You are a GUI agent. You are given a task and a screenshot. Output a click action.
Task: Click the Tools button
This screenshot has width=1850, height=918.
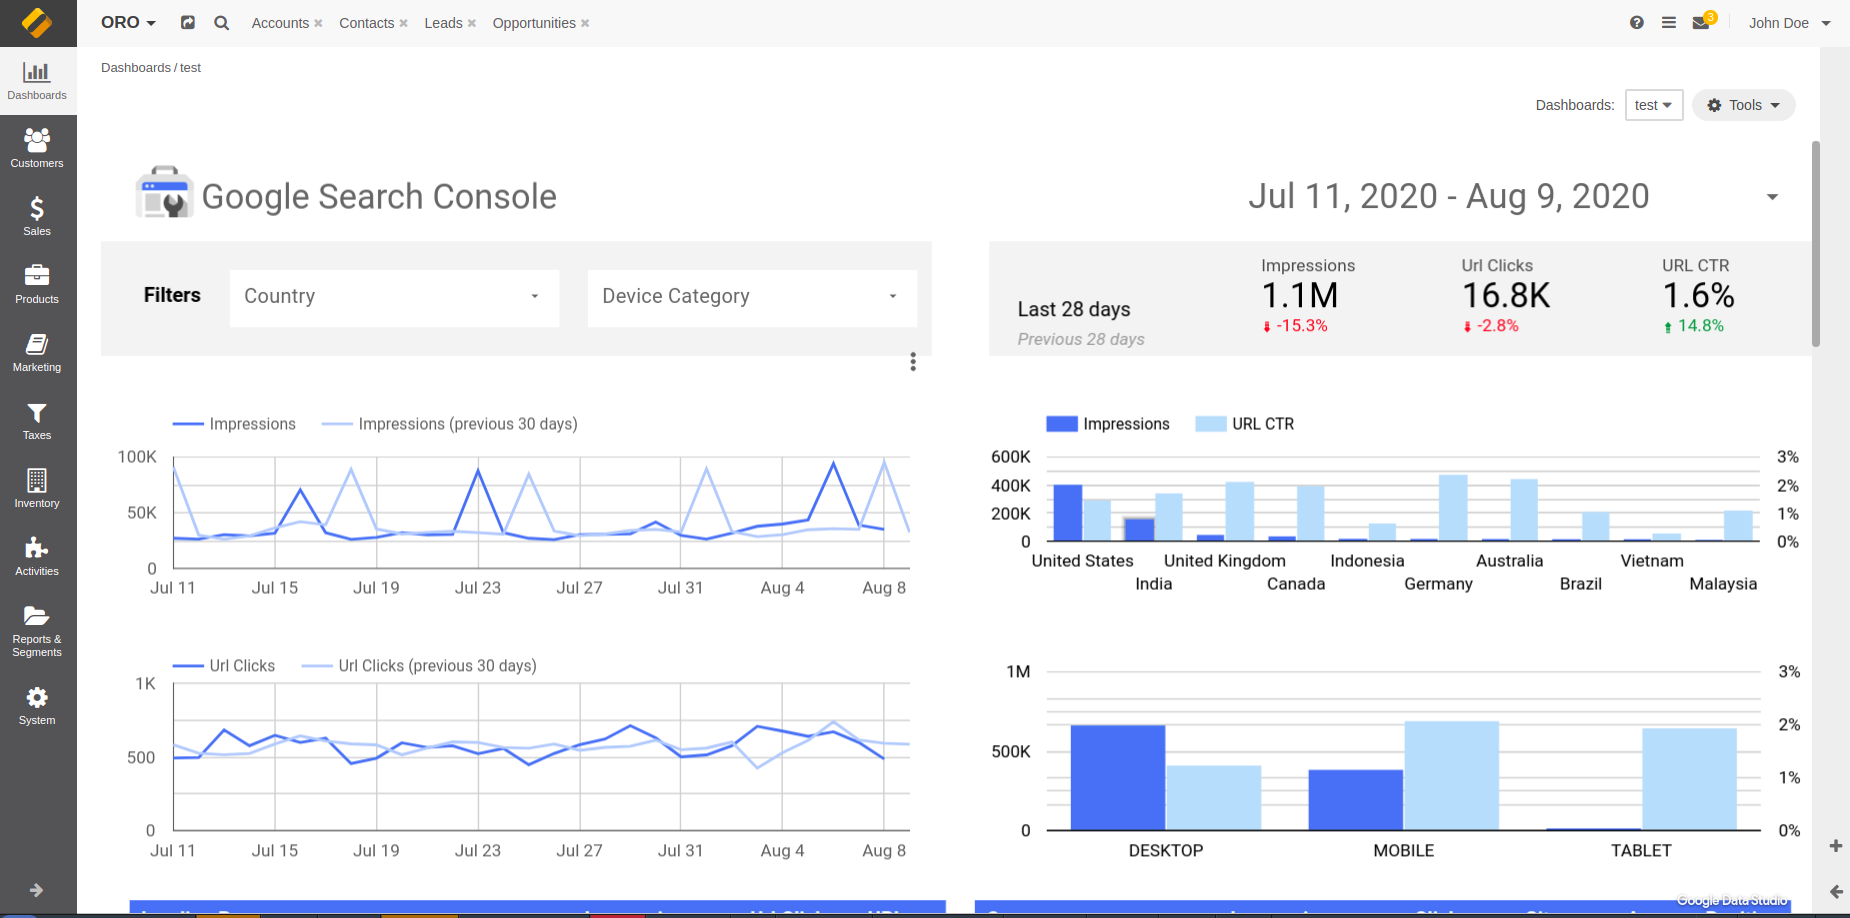tap(1743, 105)
